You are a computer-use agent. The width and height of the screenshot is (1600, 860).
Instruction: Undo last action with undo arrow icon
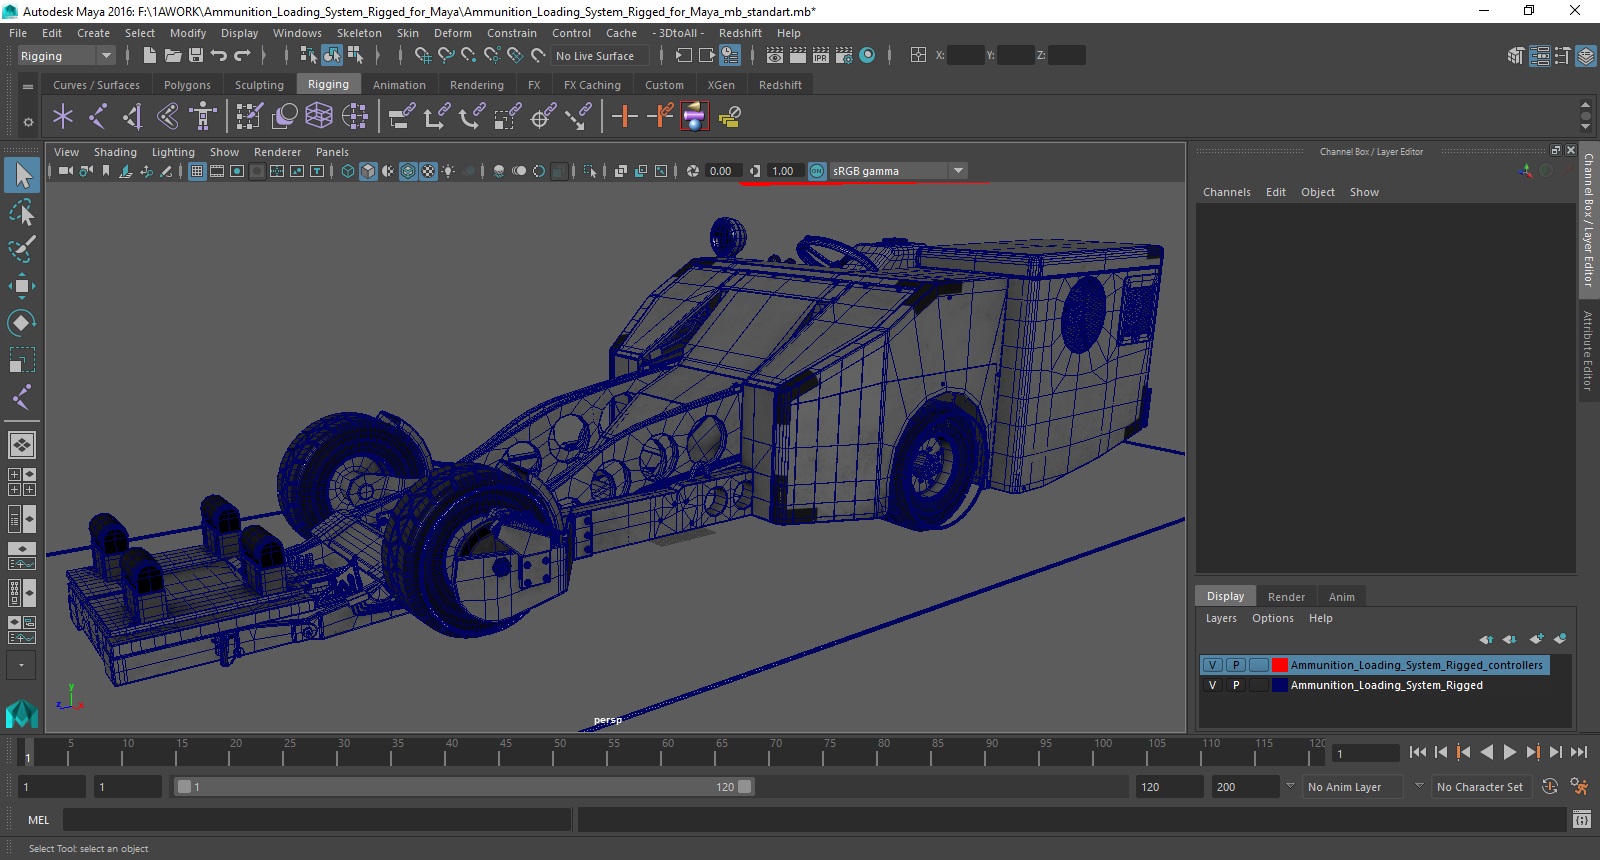219,56
